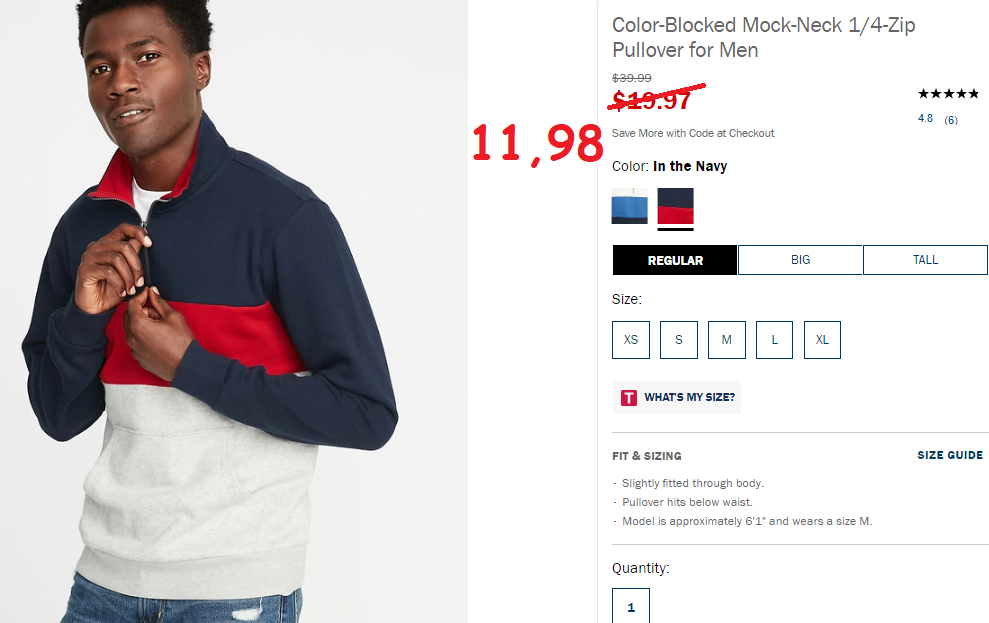Select size XL
Image resolution: width=989 pixels, height=623 pixels.
[822, 340]
